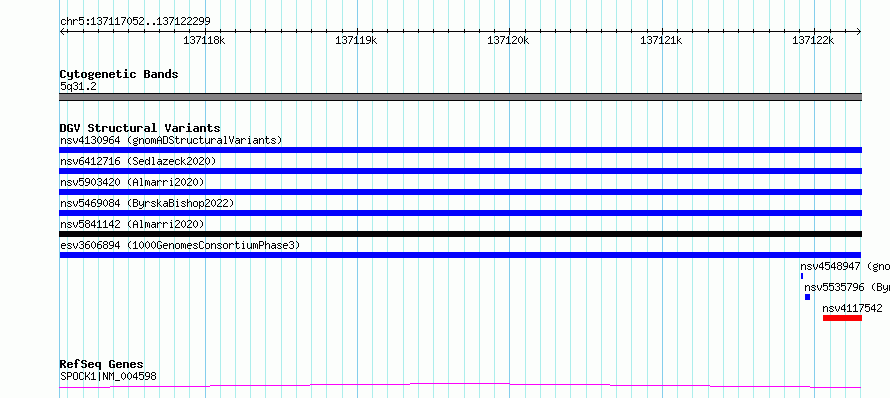The image size is (890, 398).
Task: Click the RefSeq Genes track heading
Action: tap(102, 364)
